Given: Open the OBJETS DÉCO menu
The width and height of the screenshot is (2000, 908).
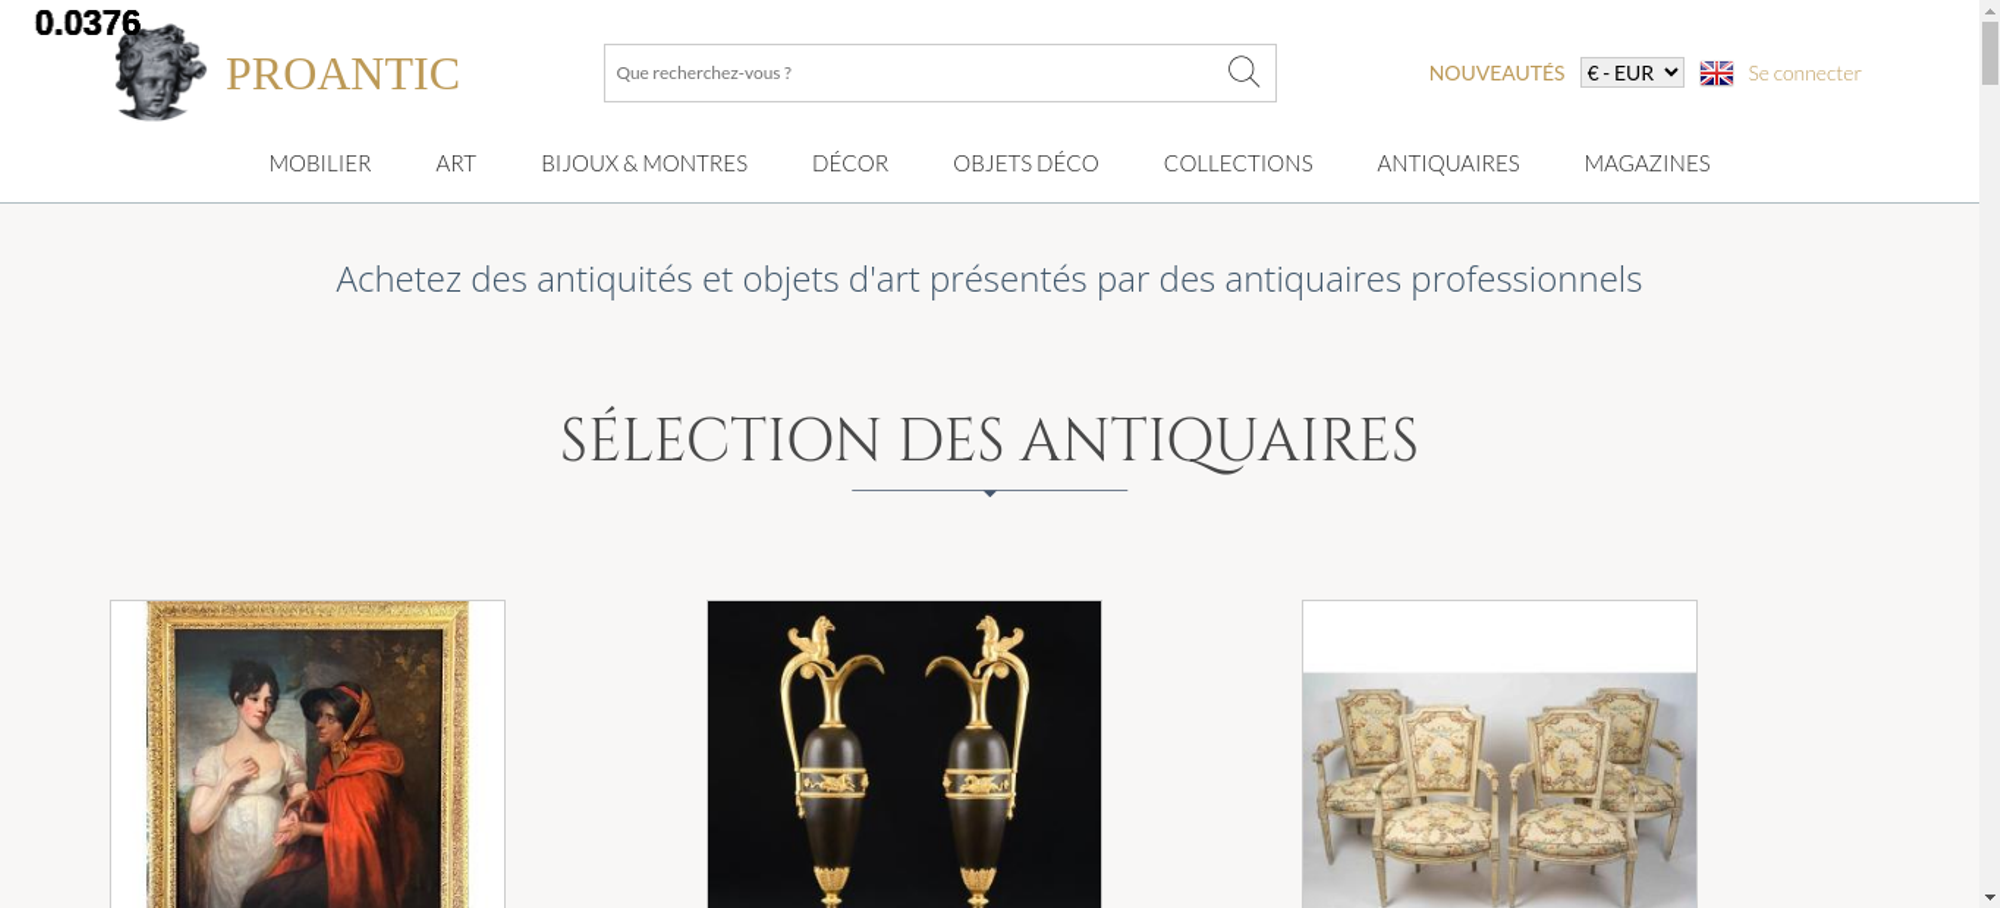Looking at the screenshot, I should [1026, 163].
